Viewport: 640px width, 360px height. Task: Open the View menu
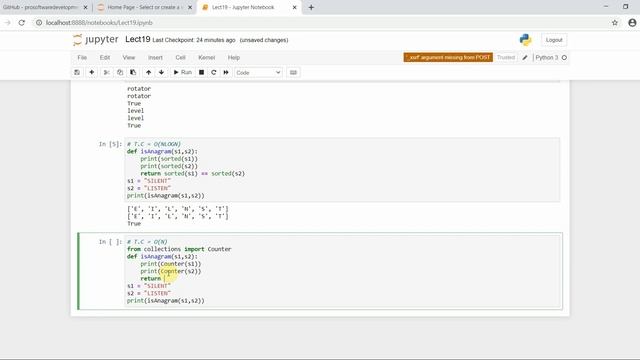[129, 58]
